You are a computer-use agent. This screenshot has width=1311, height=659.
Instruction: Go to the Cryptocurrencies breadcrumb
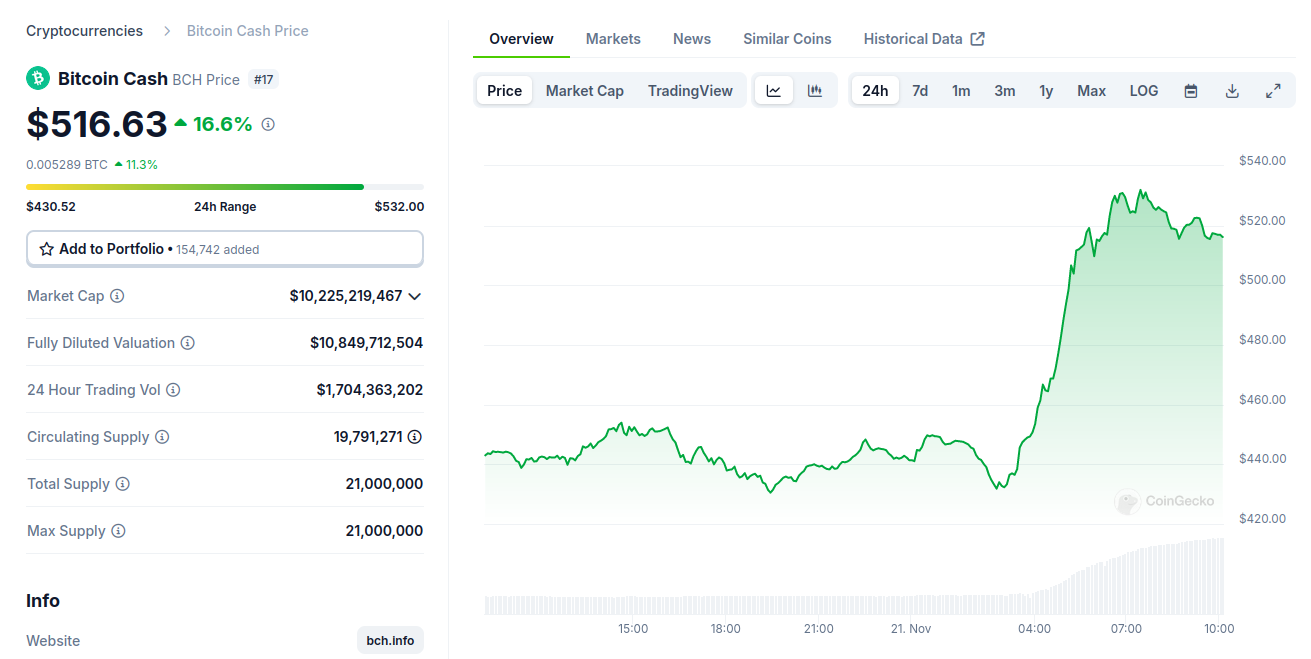coord(84,31)
